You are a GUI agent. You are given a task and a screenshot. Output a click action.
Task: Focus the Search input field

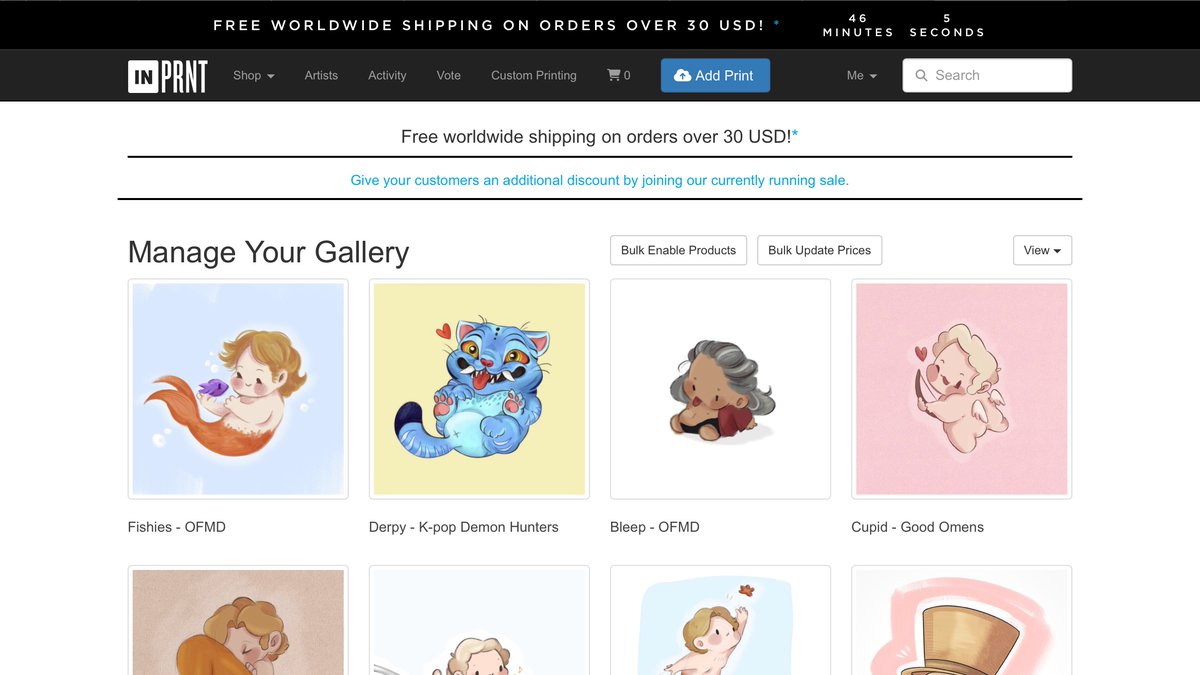click(987, 75)
